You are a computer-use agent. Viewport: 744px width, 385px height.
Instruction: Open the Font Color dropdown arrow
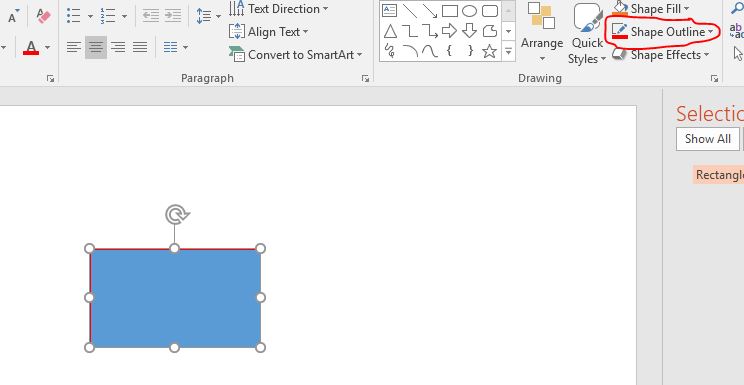click(47, 47)
